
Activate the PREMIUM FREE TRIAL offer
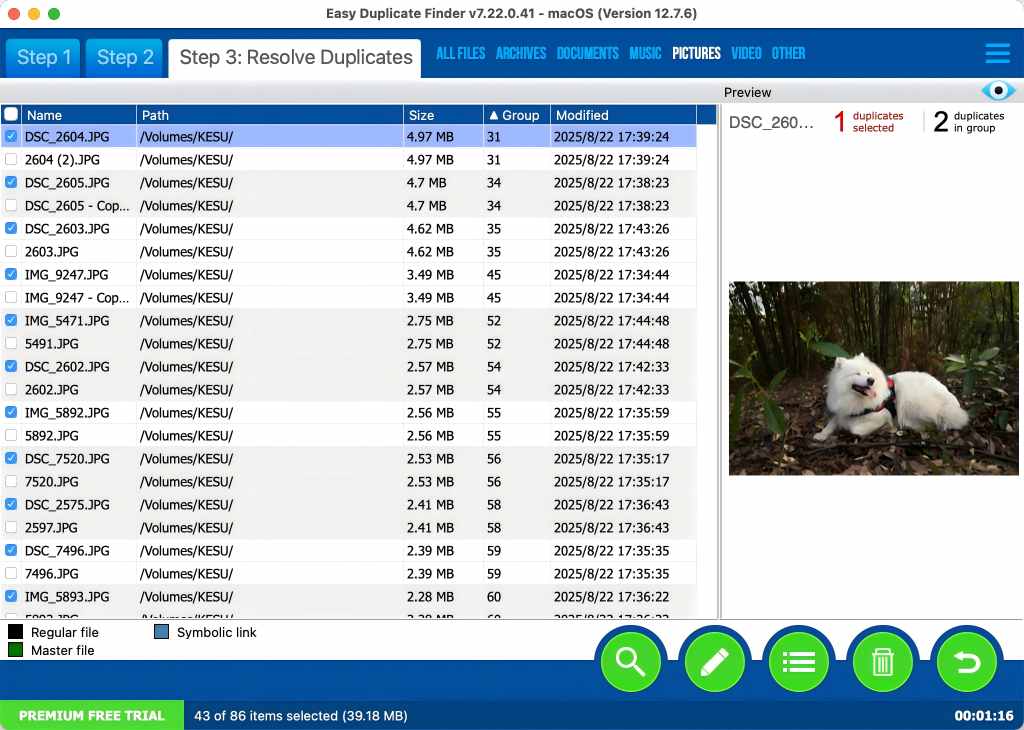click(92, 715)
